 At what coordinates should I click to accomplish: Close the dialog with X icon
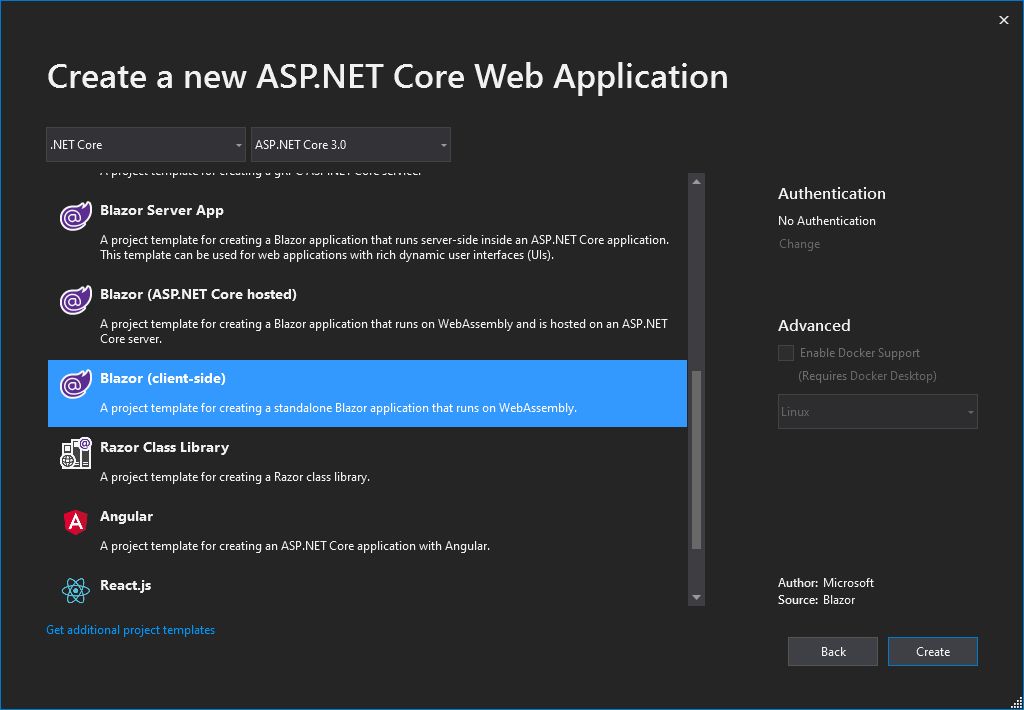tap(1004, 20)
